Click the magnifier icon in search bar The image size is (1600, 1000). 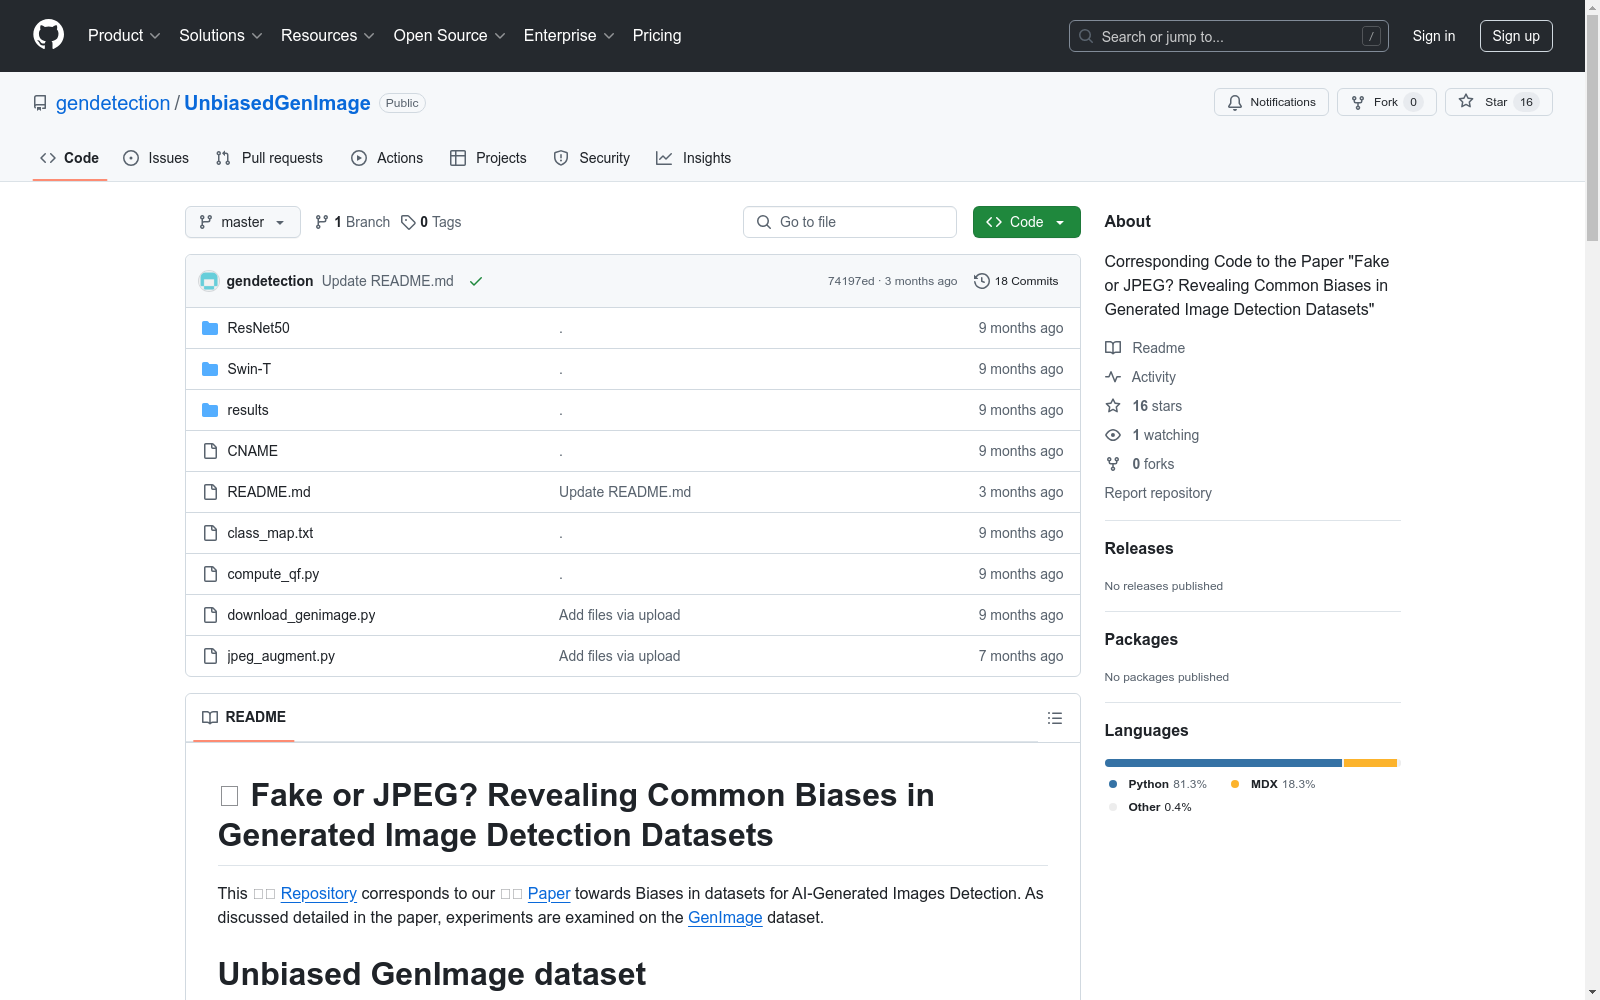1086,36
